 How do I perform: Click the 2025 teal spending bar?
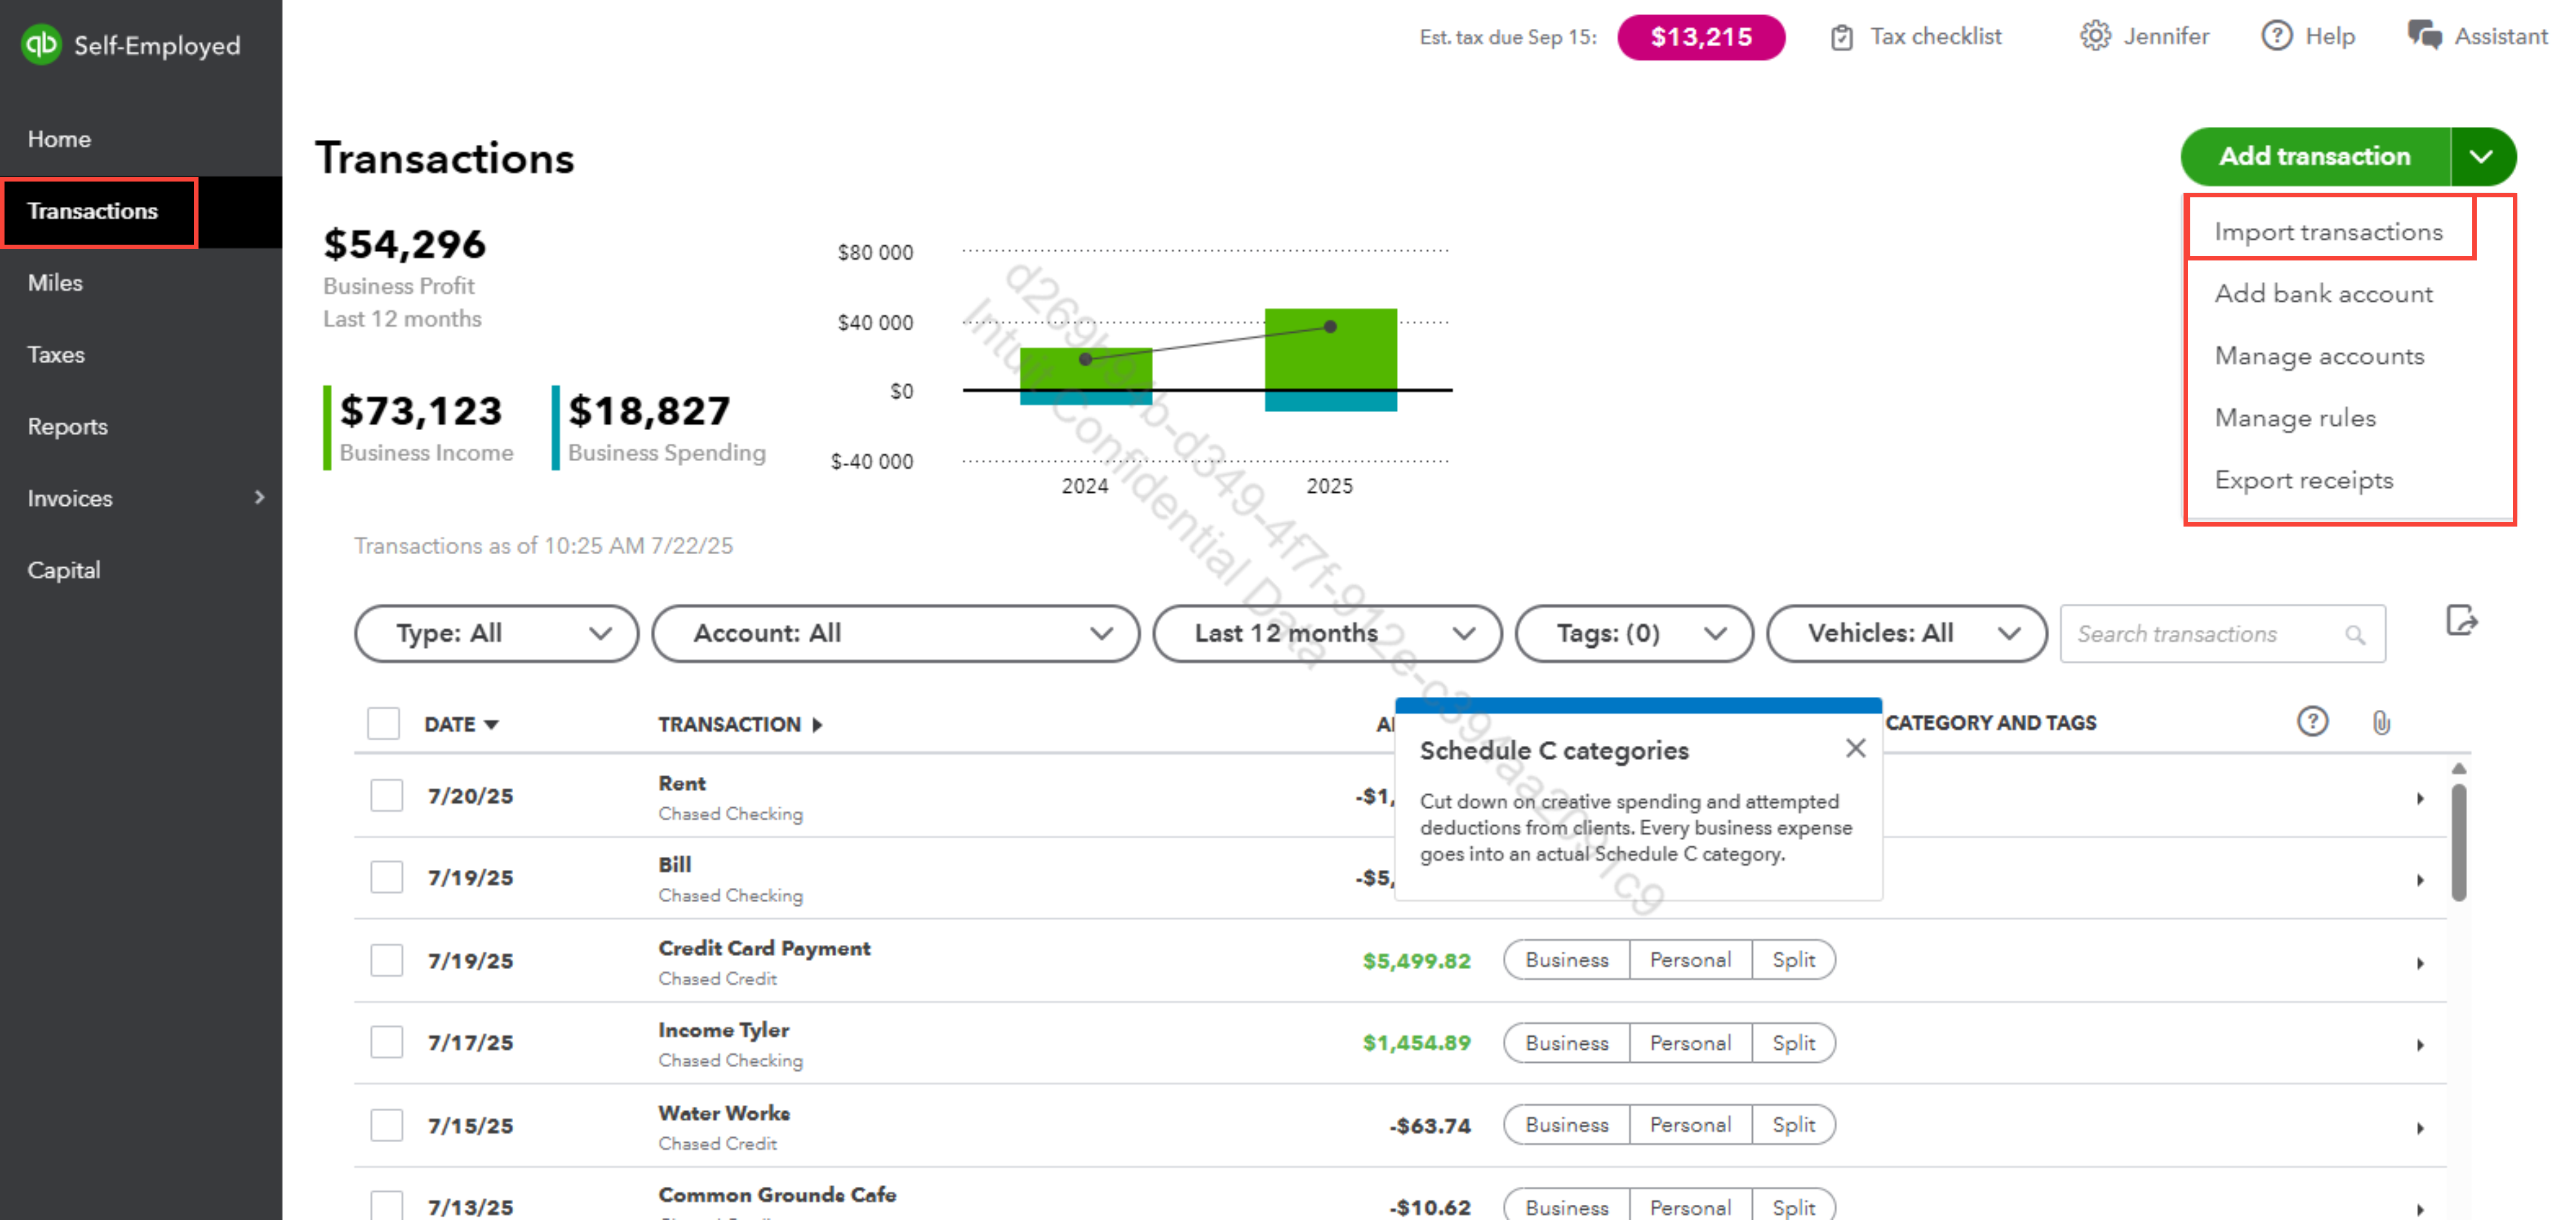click(1330, 401)
